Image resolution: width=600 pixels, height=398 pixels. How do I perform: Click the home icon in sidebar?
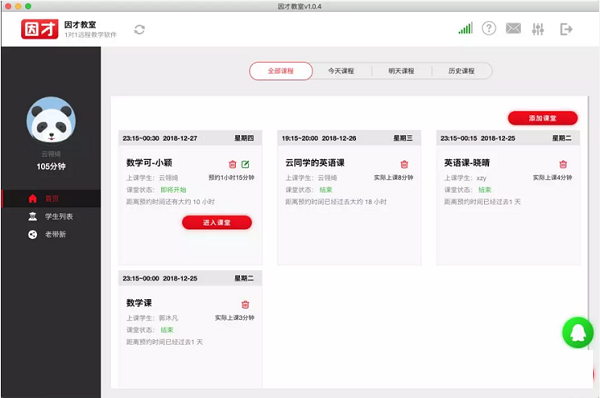click(33, 198)
